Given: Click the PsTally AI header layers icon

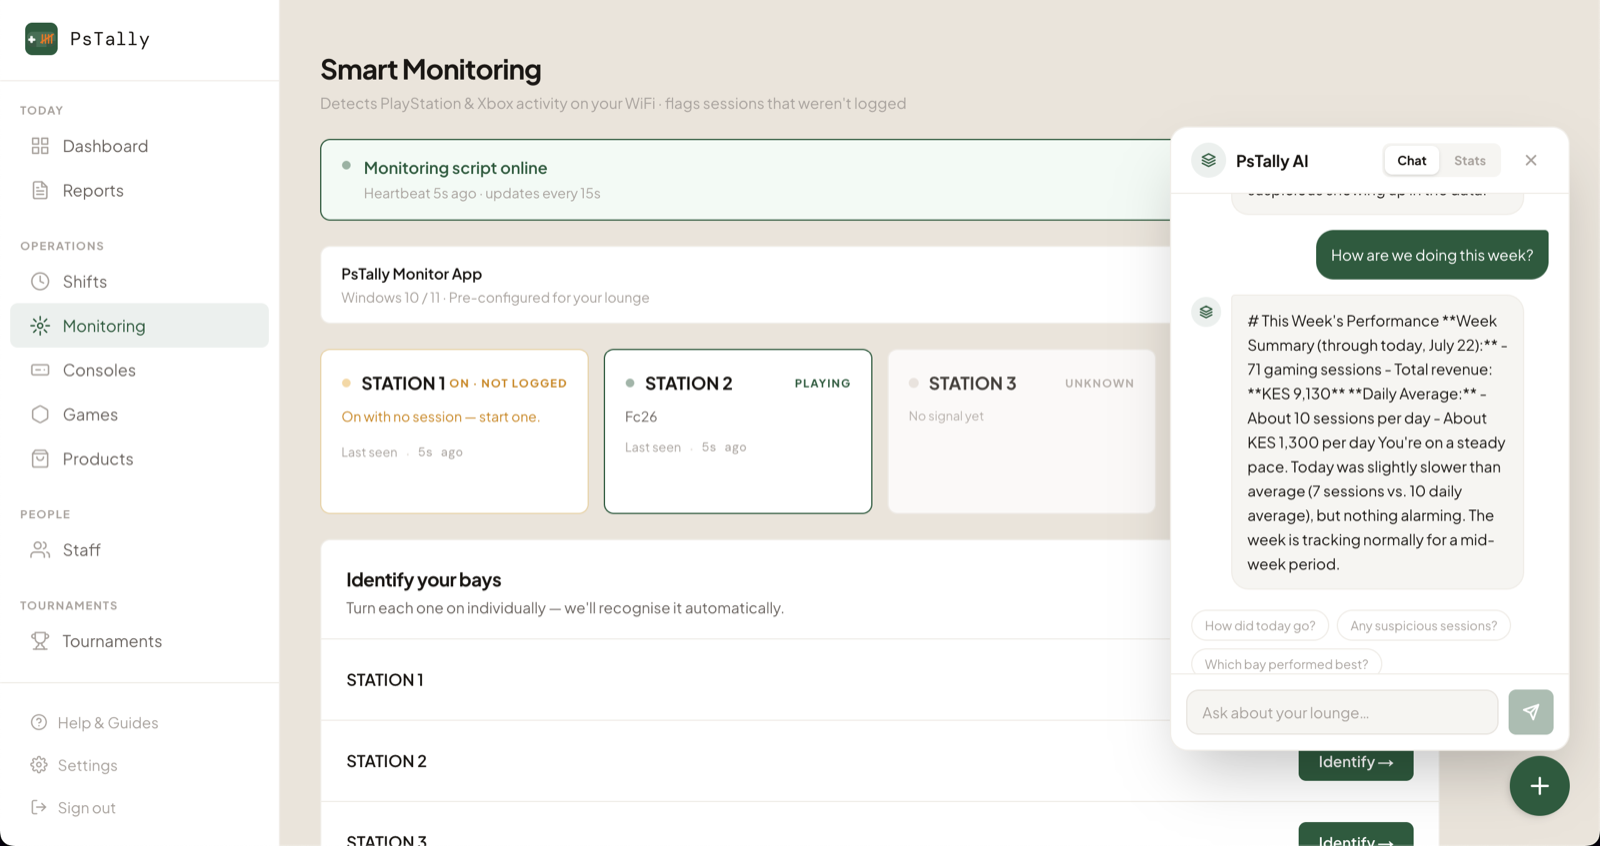Looking at the screenshot, I should pyautogui.click(x=1208, y=160).
